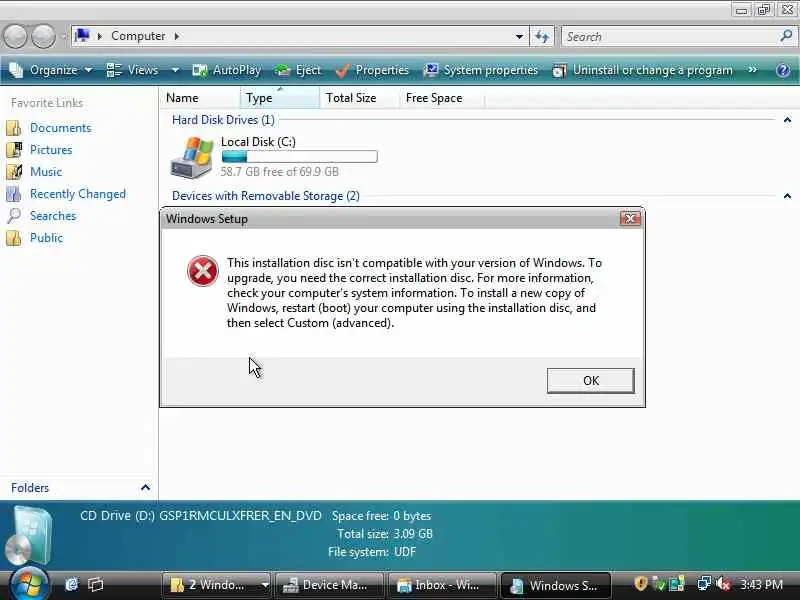Open the 2 Windows taskbar group
Image resolution: width=800 pixels, height=600 pixels.
point(217,585)
